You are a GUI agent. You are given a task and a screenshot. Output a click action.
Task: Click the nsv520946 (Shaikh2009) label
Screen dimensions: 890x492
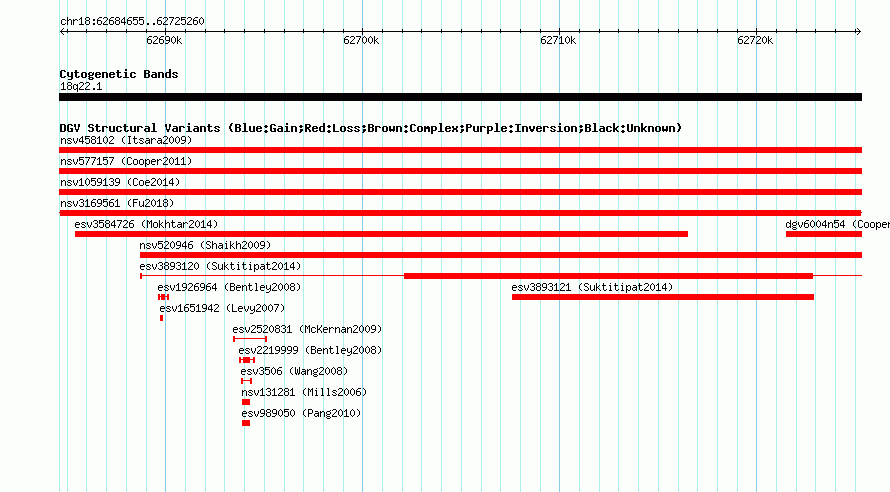205,245
